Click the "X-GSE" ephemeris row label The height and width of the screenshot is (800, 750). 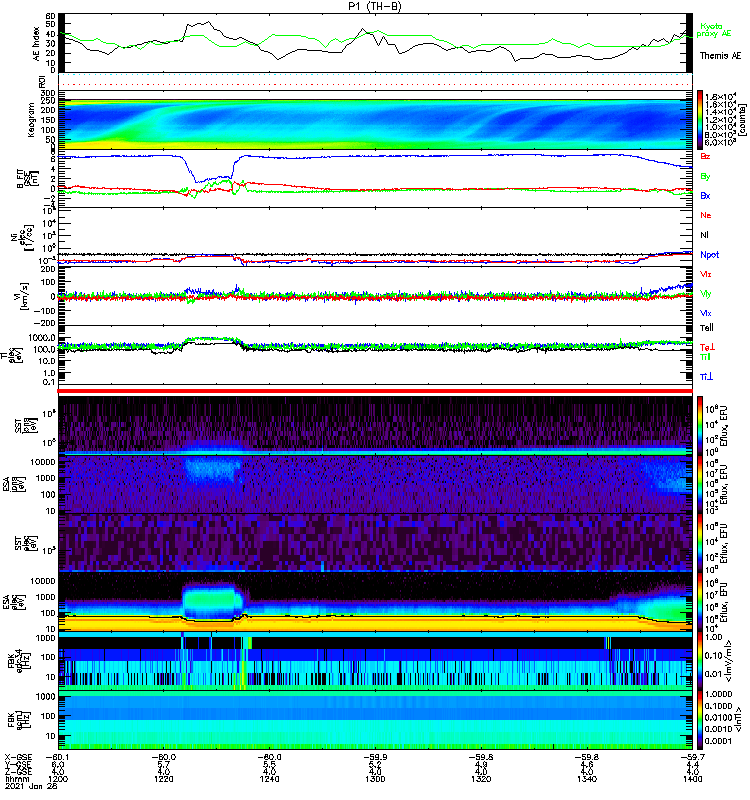tap(18, 757)
